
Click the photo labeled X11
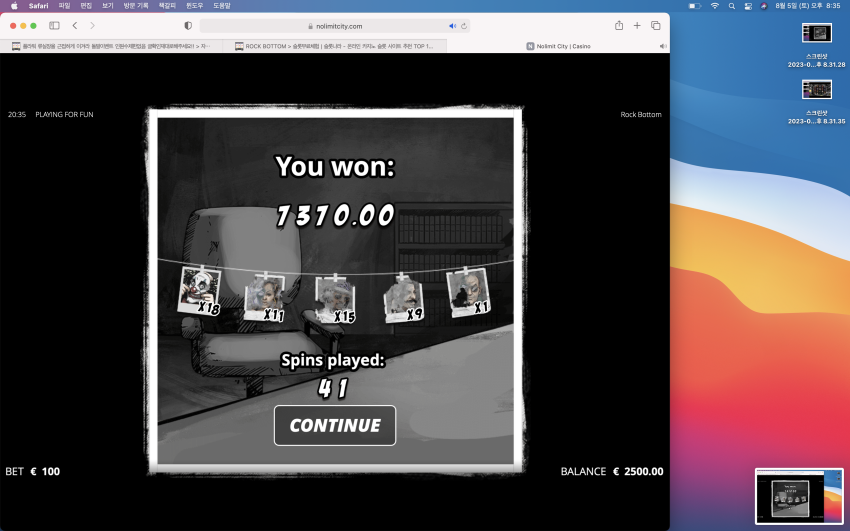(265, 297)
